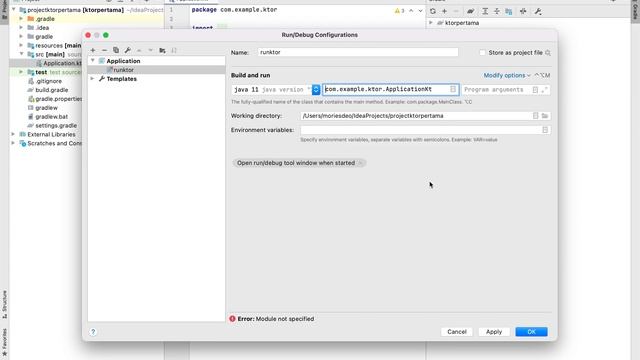
Task: Click the Apply button
Action: (494, 332)
